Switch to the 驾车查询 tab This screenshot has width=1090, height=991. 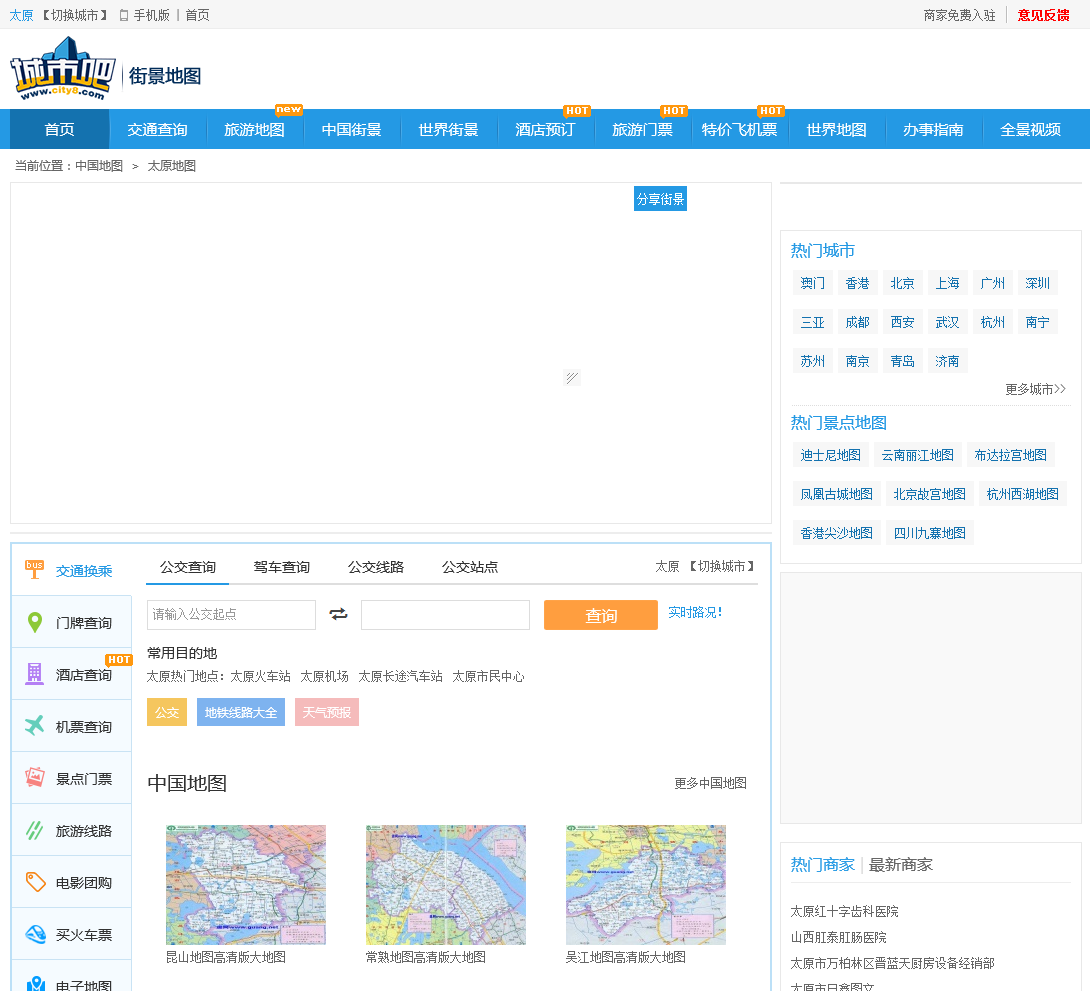coord(281,567)
